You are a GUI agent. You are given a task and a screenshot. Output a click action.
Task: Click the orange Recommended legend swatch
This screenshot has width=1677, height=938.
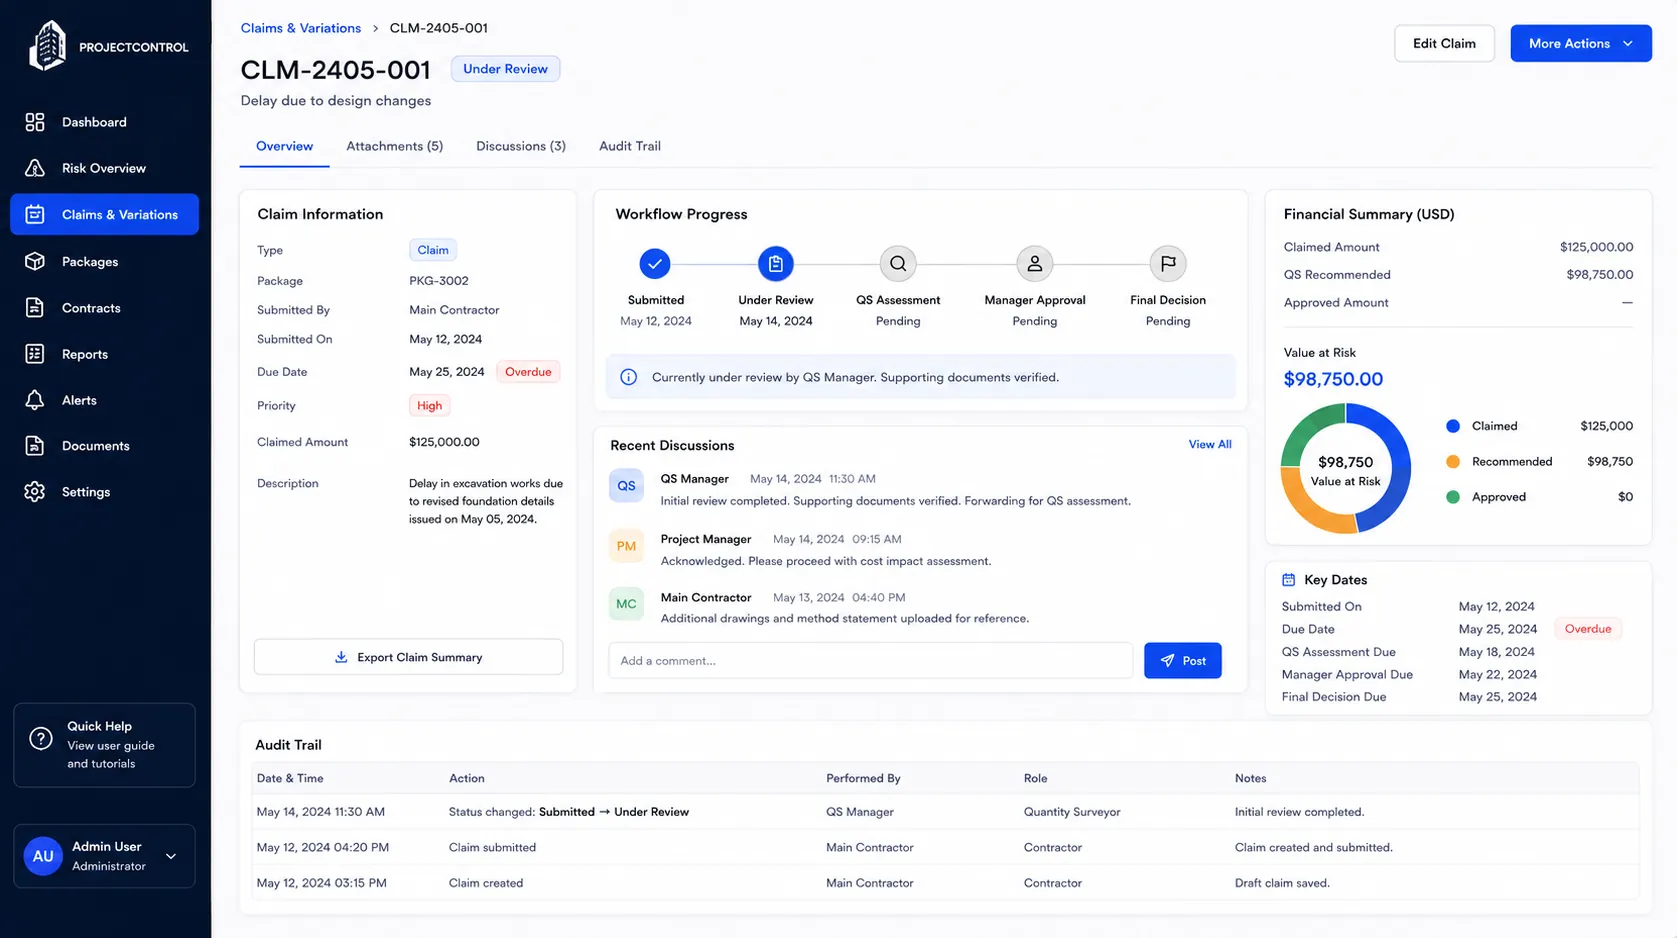pyautogui.click(x=1453, y=462)
